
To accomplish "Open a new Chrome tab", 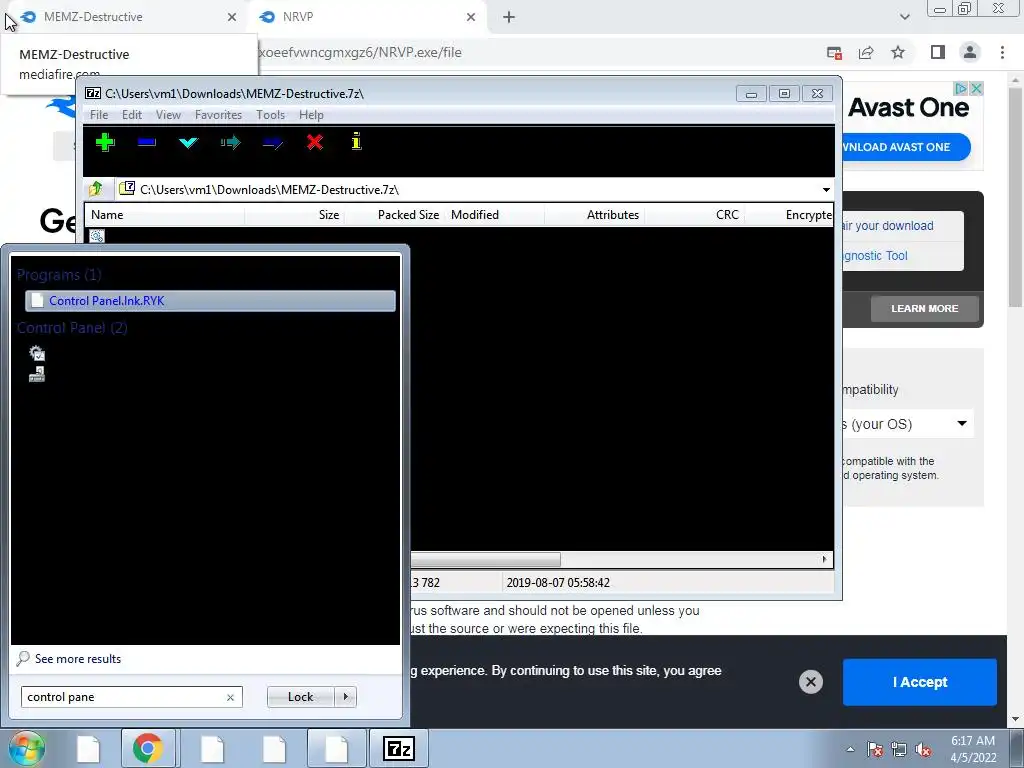I will 509,17.
